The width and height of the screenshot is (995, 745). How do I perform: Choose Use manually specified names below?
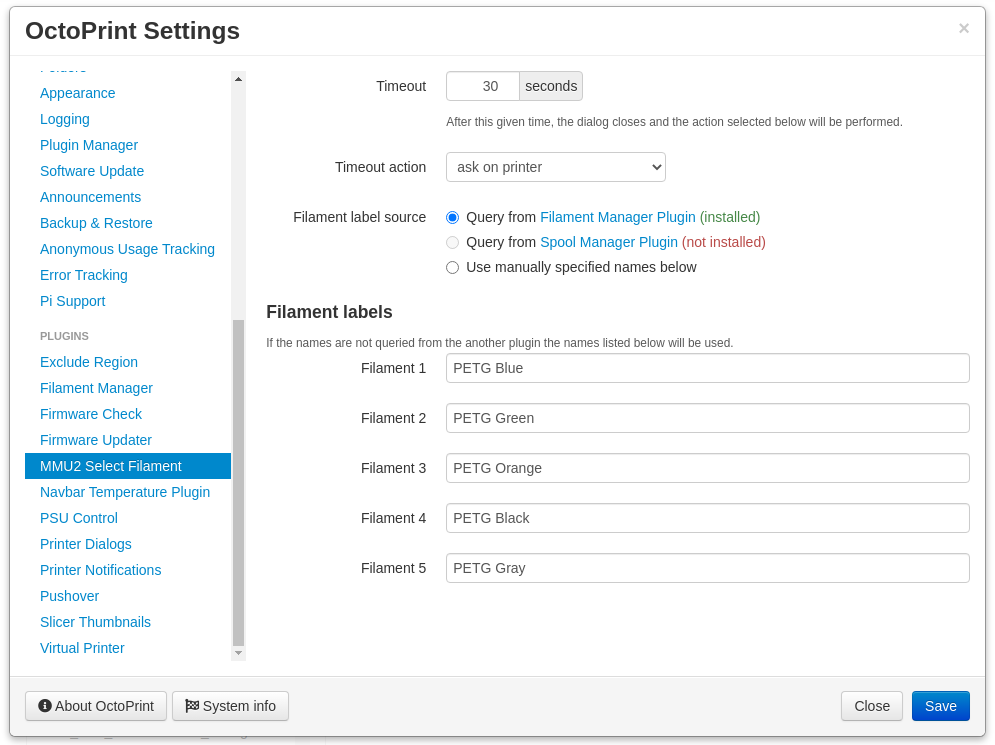click(452, 267)
